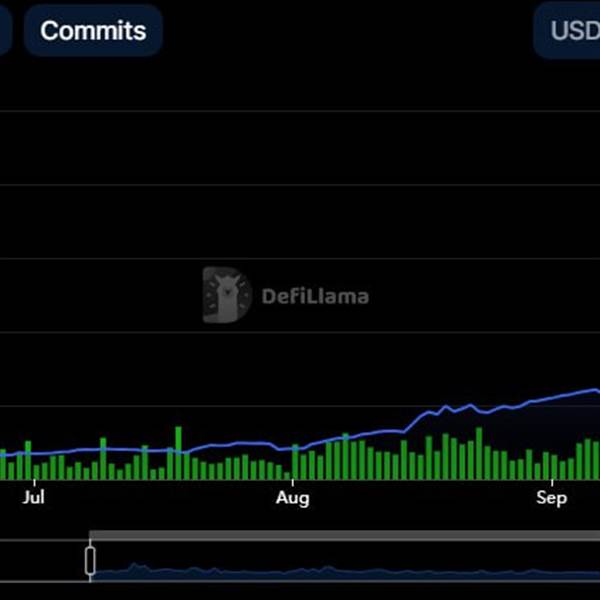Grab the range slider left handle

coord(90,561)
